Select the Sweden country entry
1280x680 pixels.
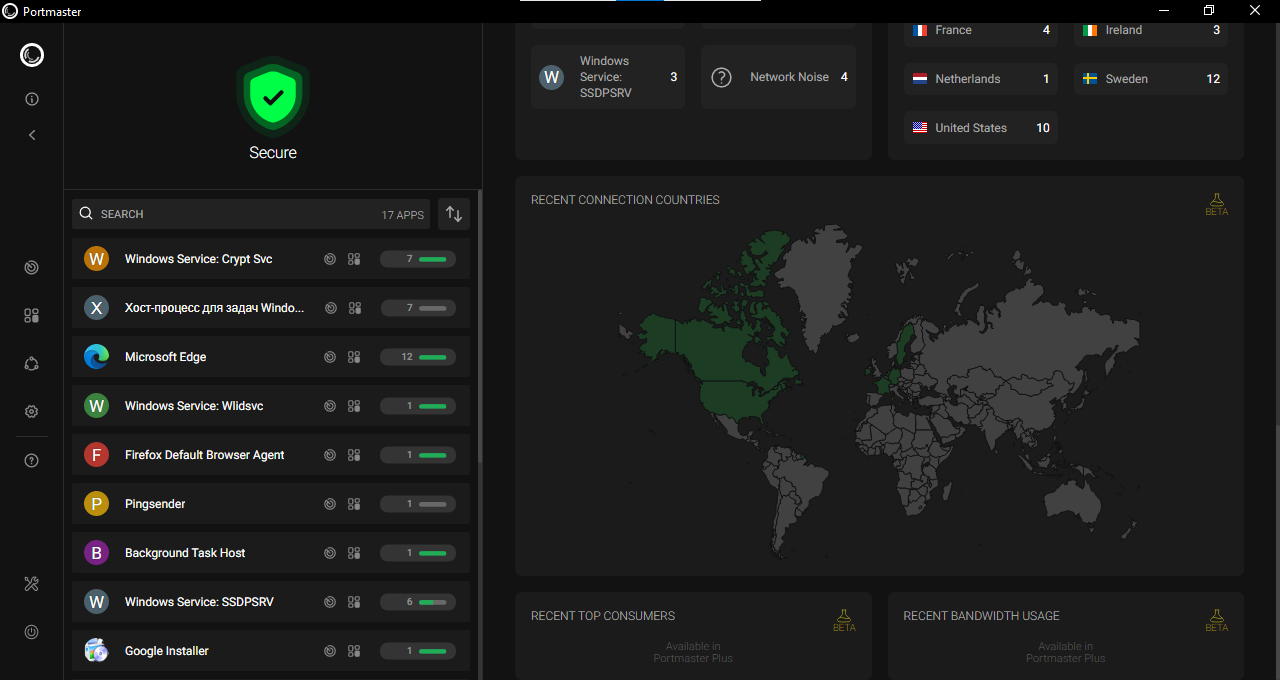(x=1151, y=79)
